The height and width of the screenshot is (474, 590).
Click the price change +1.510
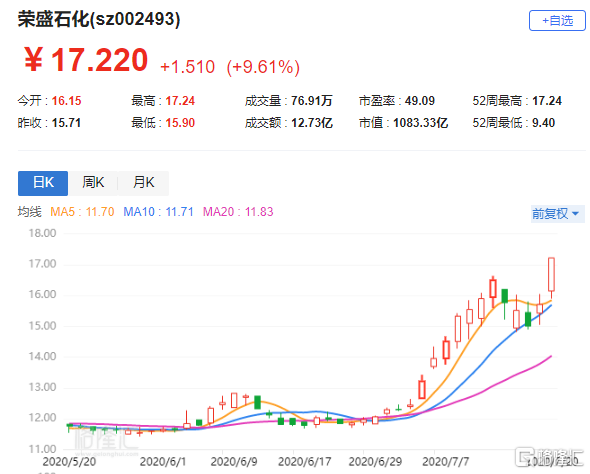coord(187,67)
